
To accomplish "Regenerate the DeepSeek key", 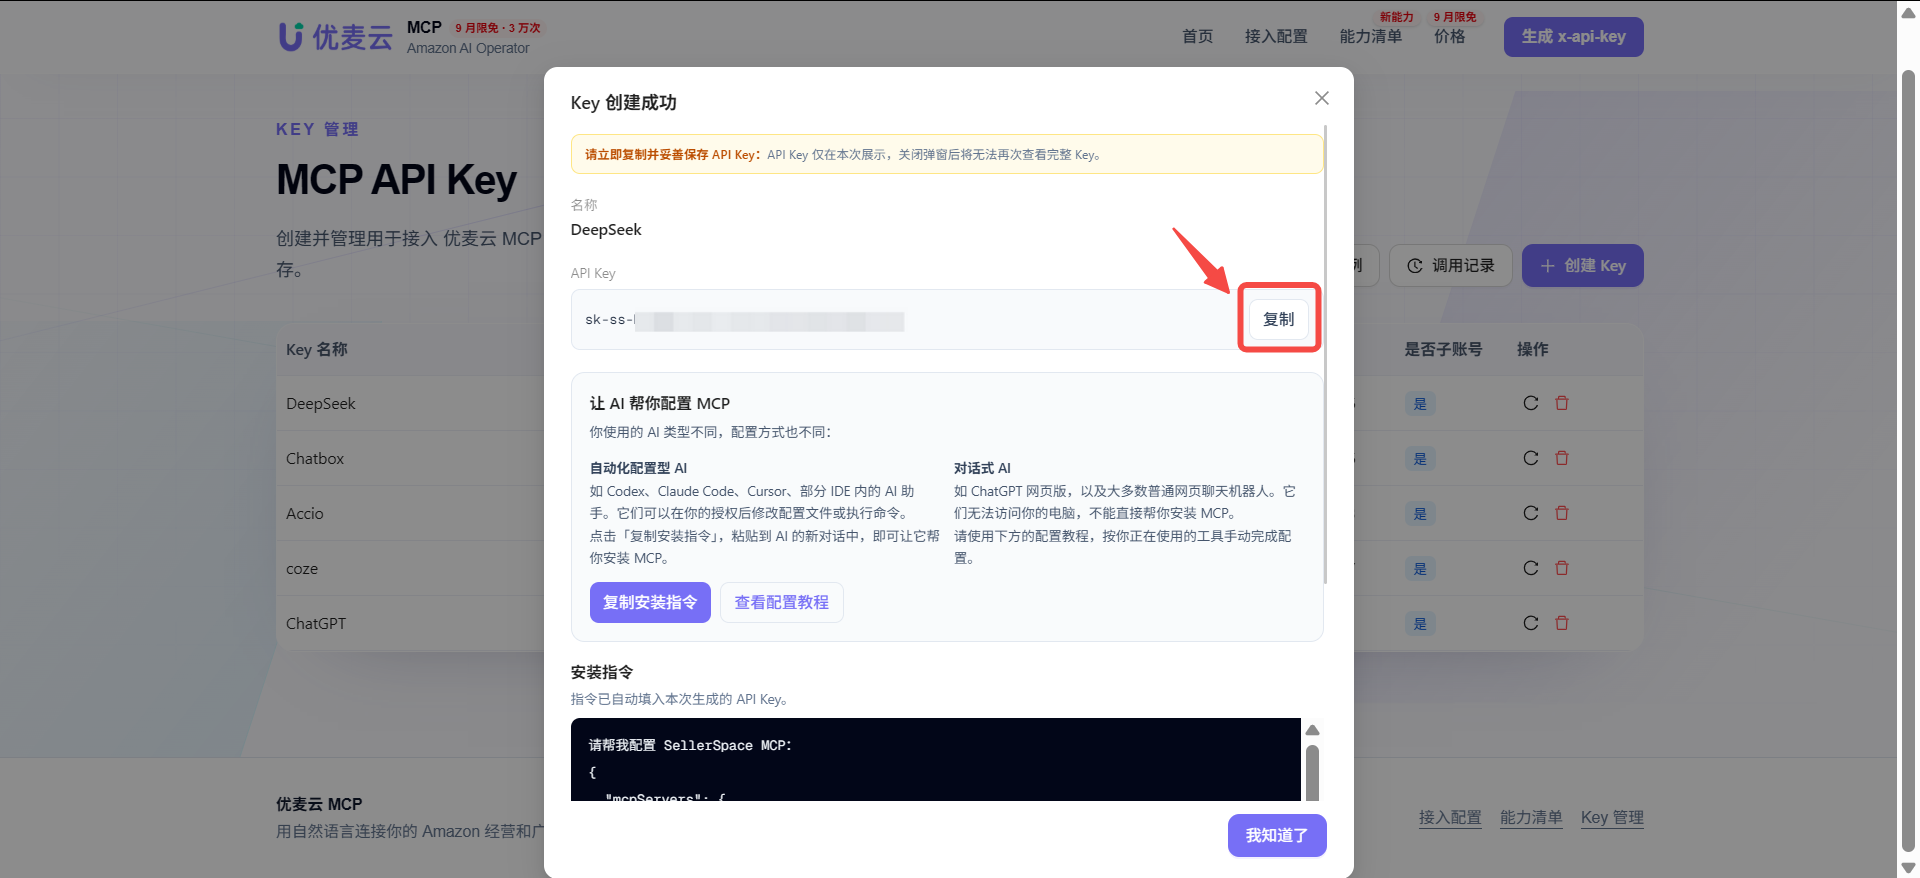I will [x=1531, y=403].
